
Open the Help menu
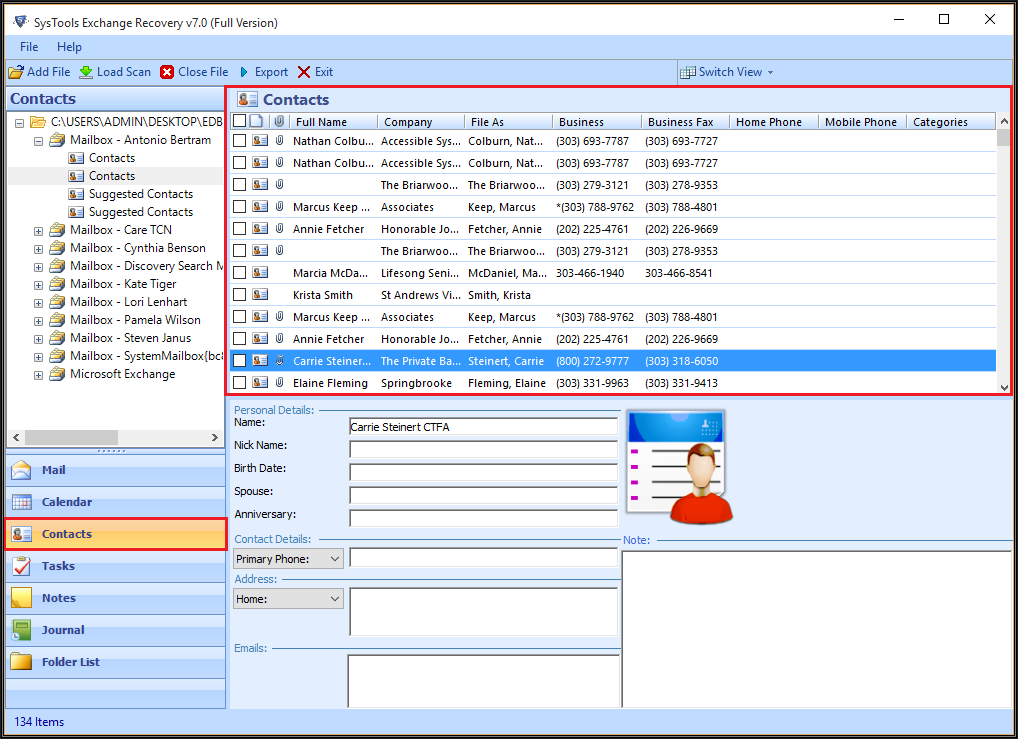tap(69, 47)
